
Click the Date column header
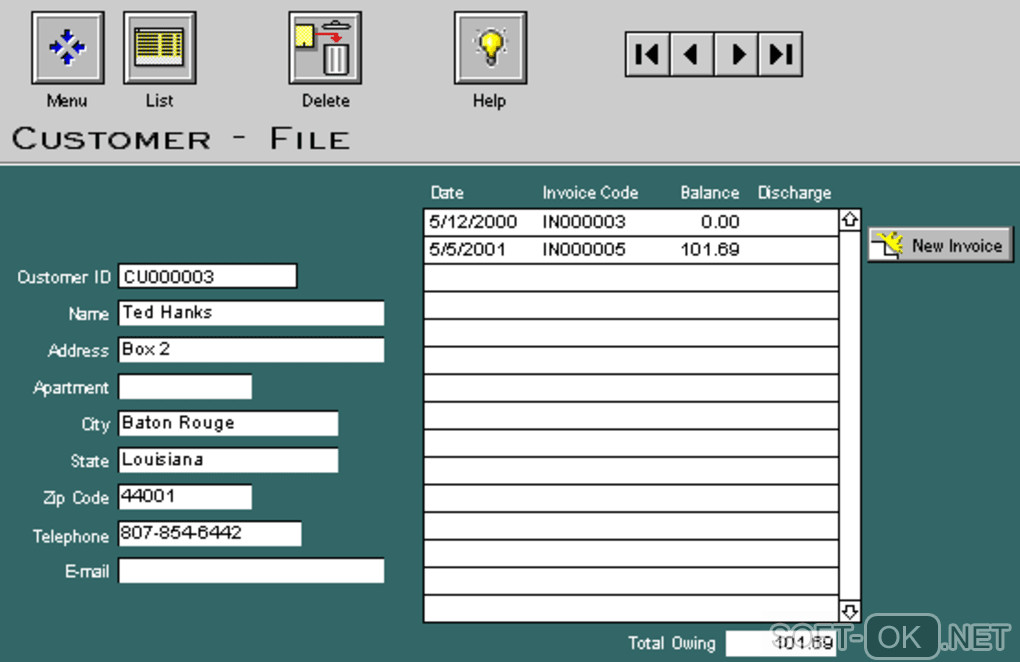tap(447, 193)
